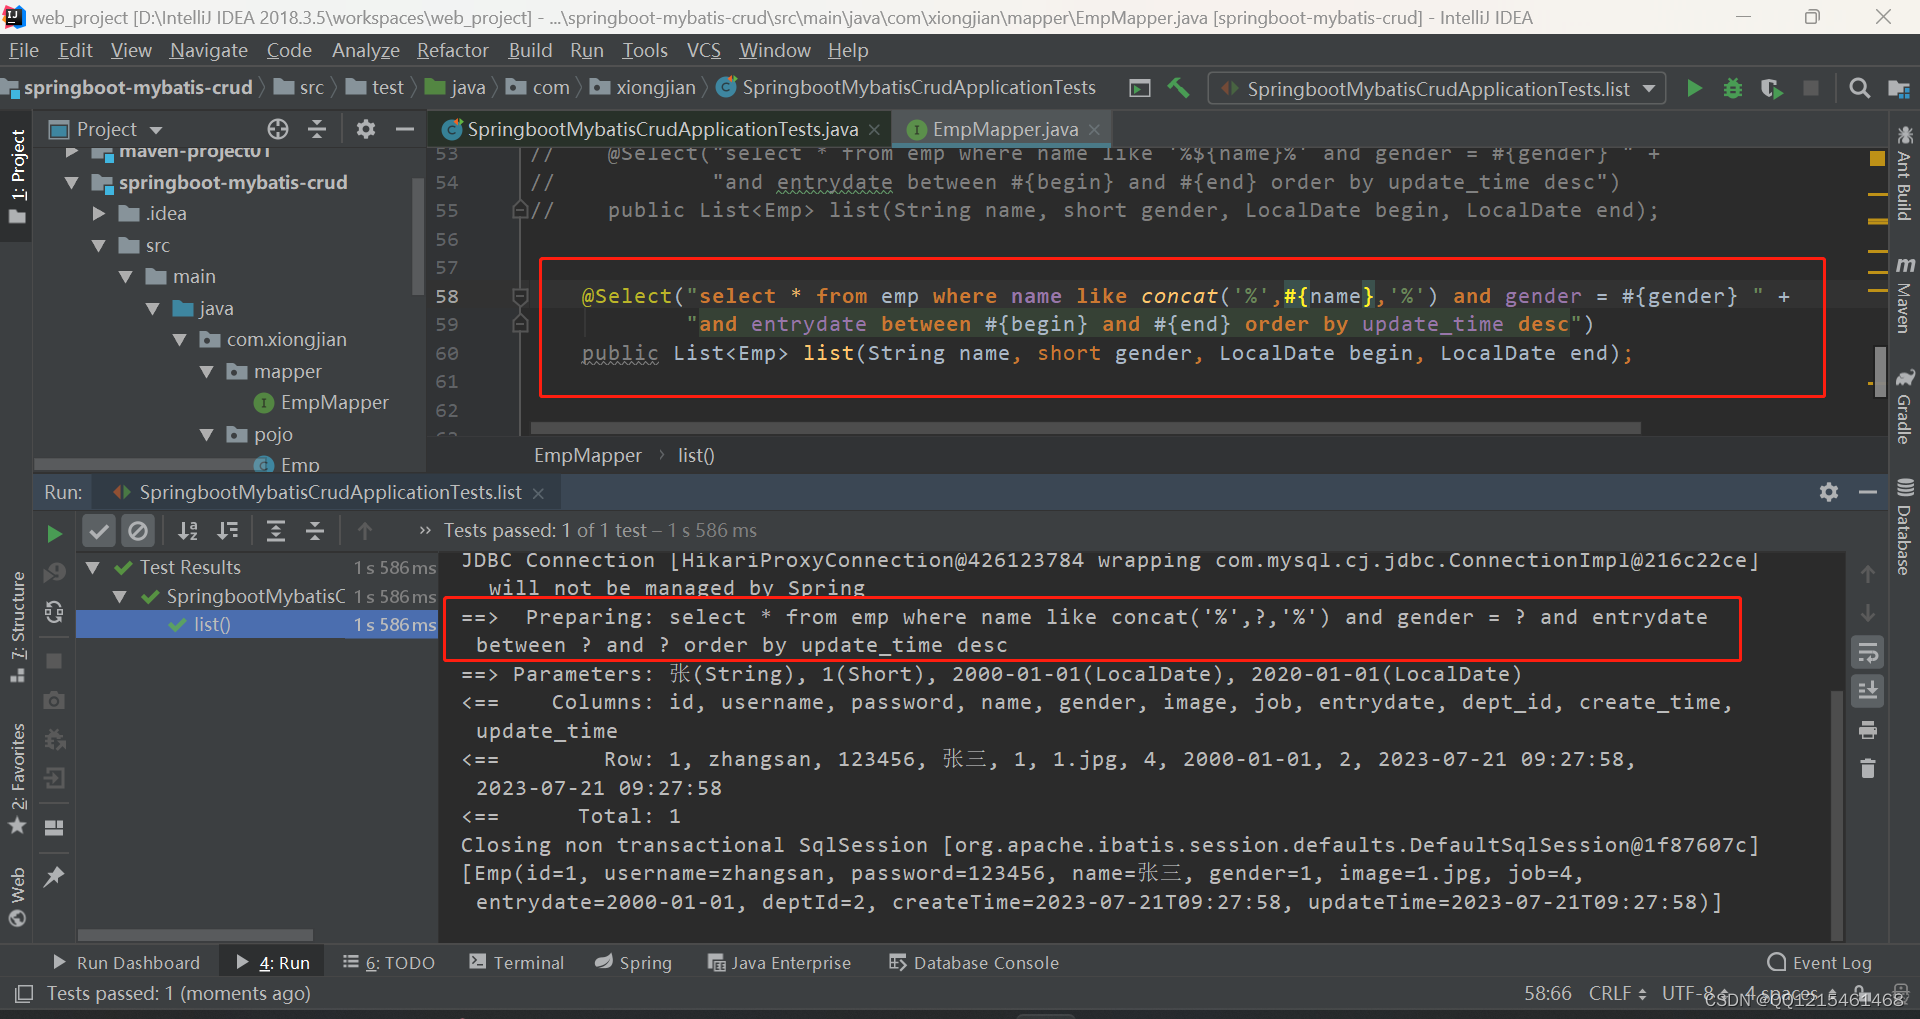The image size is (1920, 1019).
Task: Hide the Run tool window
Action: [1867, 492]
